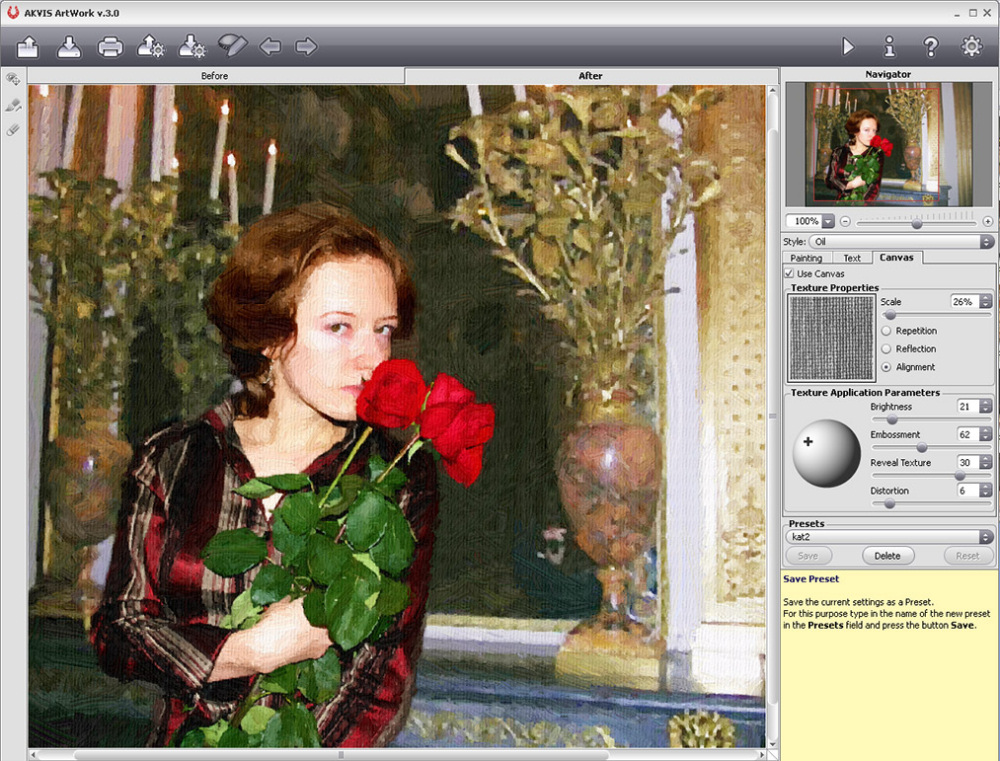
Task: Open Help with the question mark icon
Action: click(x=930, y=46)
